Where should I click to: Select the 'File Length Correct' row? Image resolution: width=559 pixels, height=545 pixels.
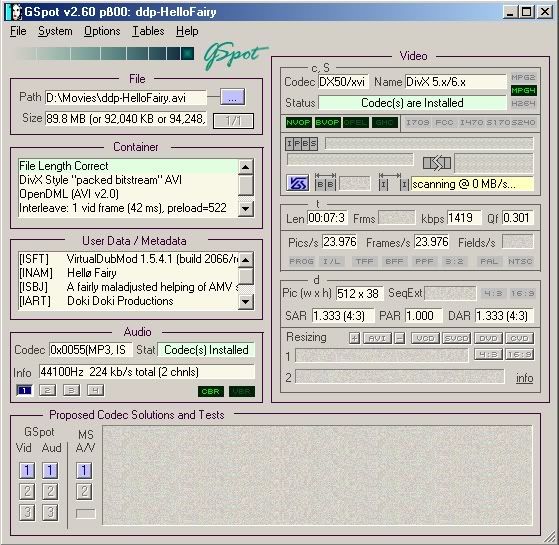[128, 166]
